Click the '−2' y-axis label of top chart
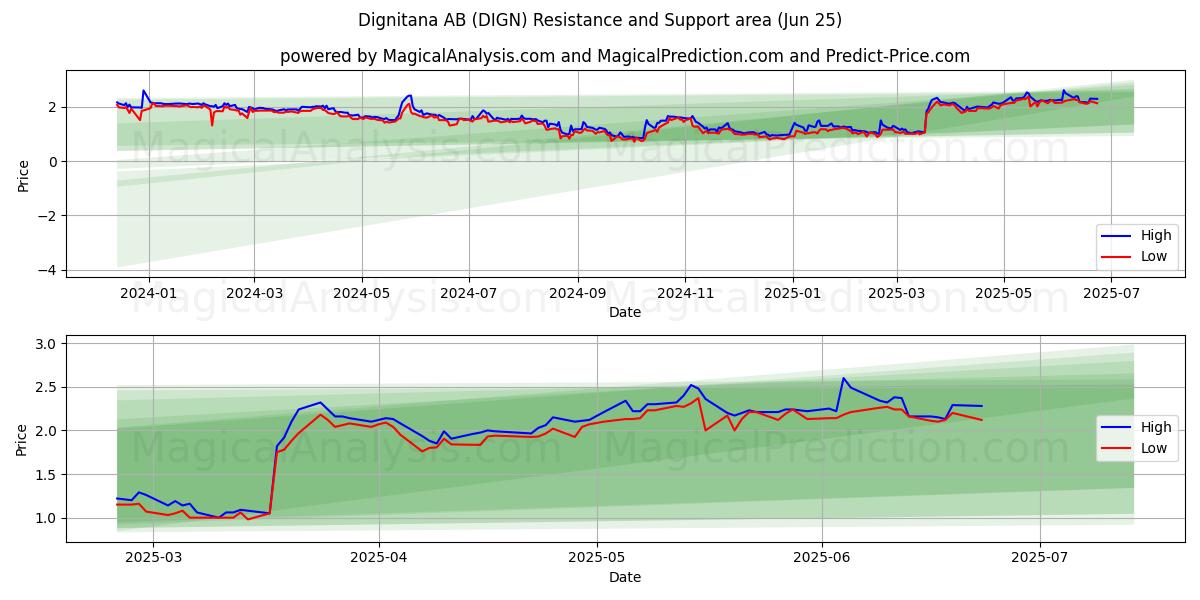 [48, 216]
